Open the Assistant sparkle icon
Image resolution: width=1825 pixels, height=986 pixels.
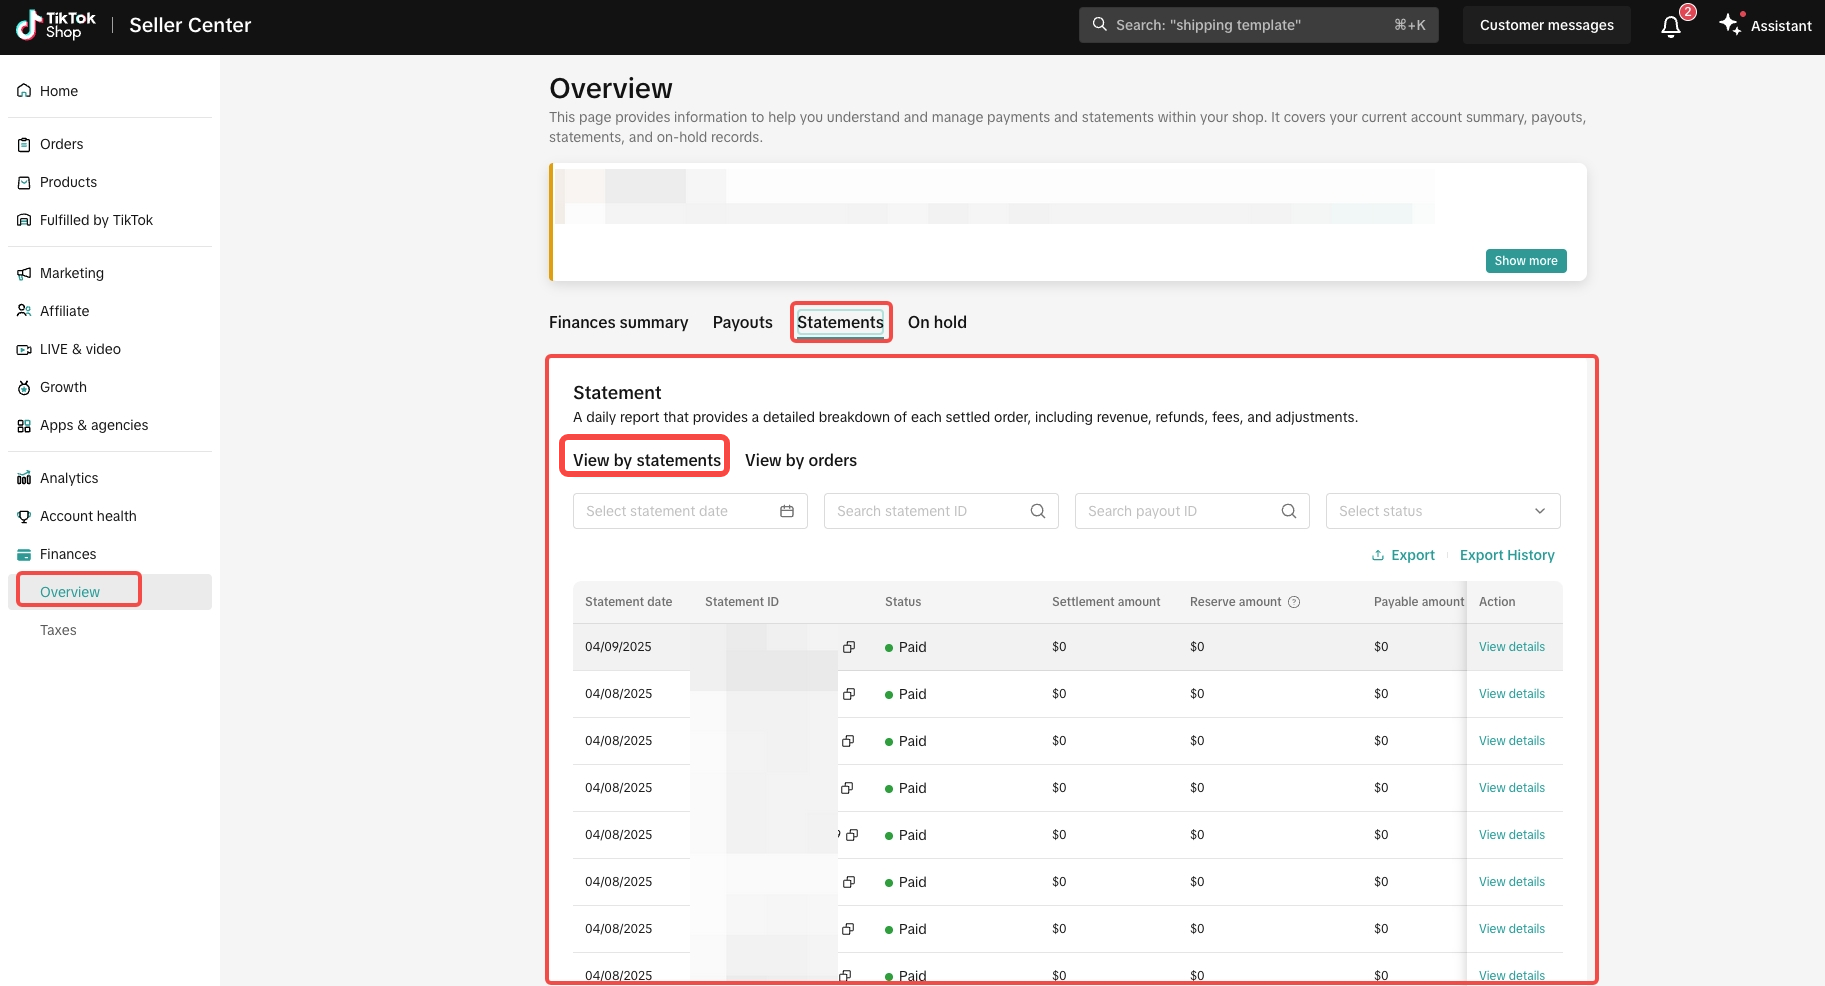pos(1730,24)
